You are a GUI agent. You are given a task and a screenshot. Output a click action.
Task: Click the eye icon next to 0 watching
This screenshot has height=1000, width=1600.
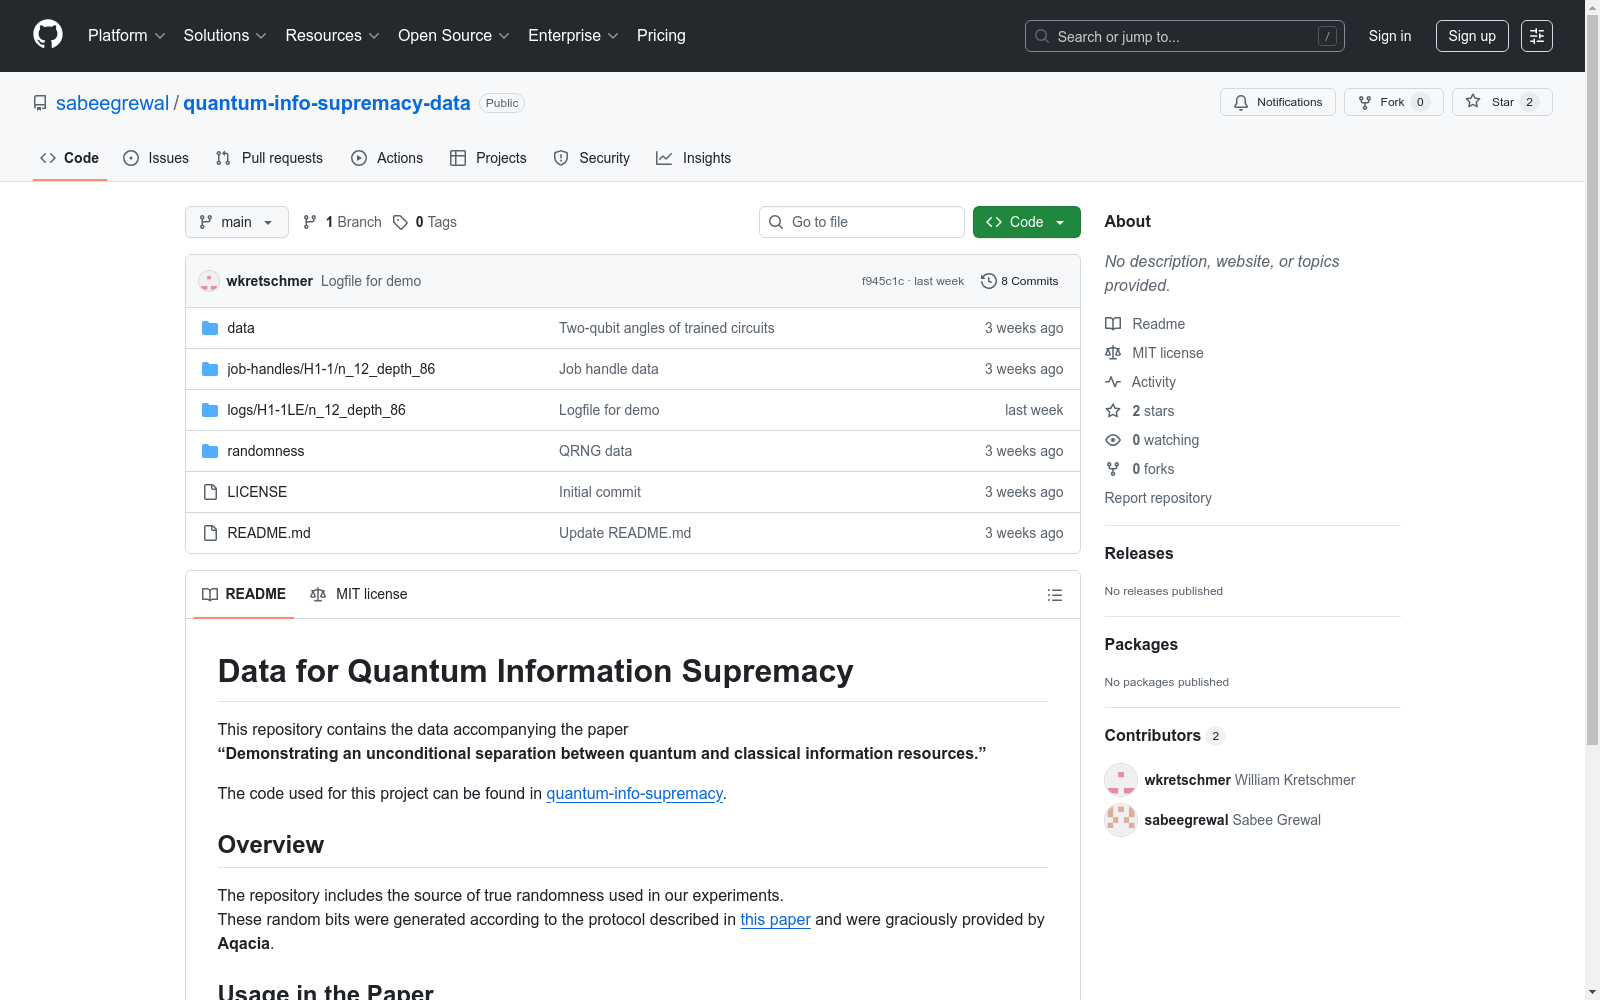1113,440
